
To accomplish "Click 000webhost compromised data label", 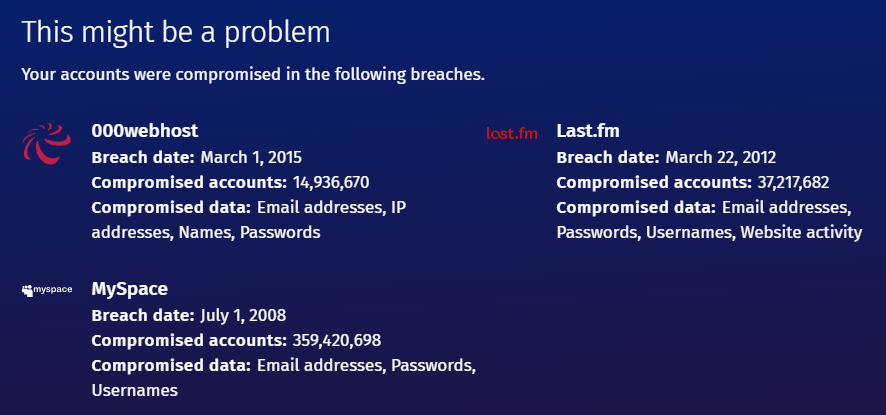I will click(171, 208).
